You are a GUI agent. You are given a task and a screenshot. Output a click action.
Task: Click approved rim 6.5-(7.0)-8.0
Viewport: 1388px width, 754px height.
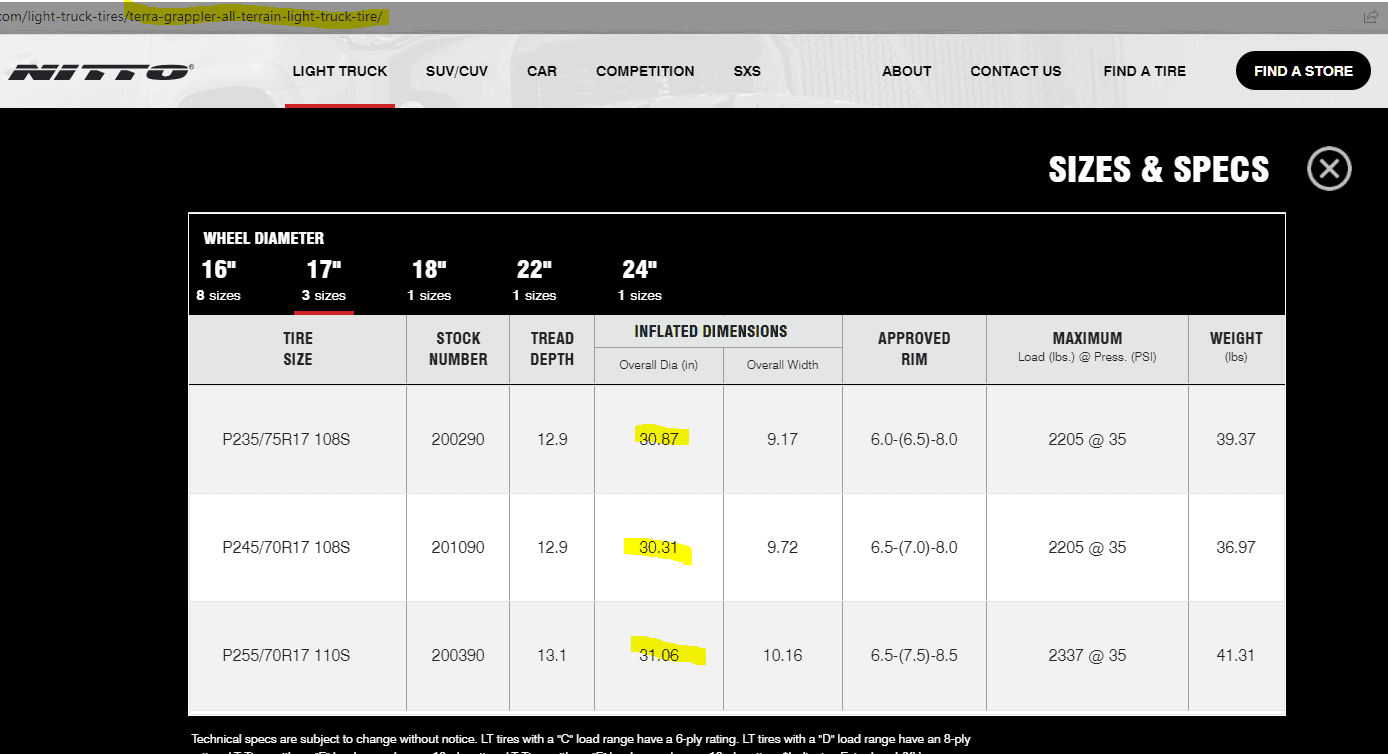click(x=914, y=547)
